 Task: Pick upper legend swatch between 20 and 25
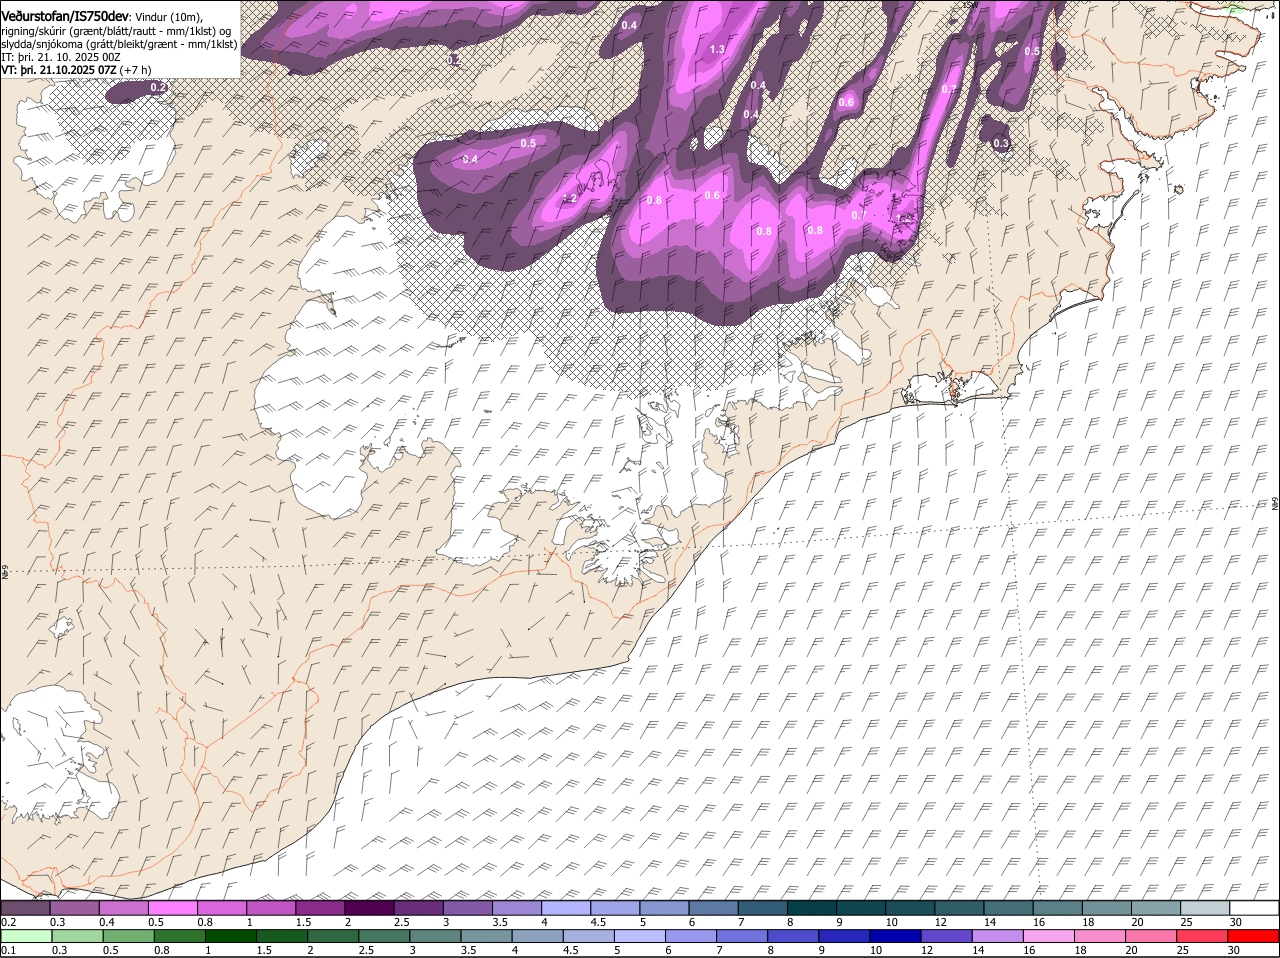[x=1156, y=908]
